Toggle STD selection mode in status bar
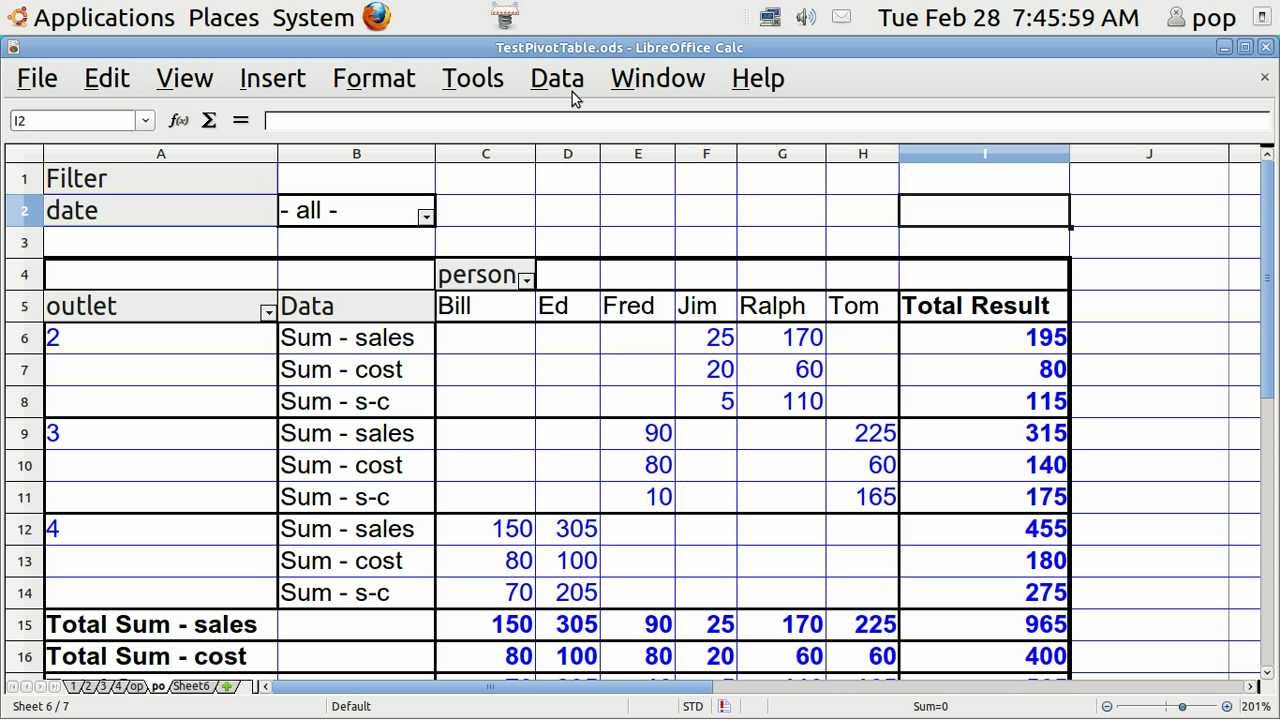 693,706
